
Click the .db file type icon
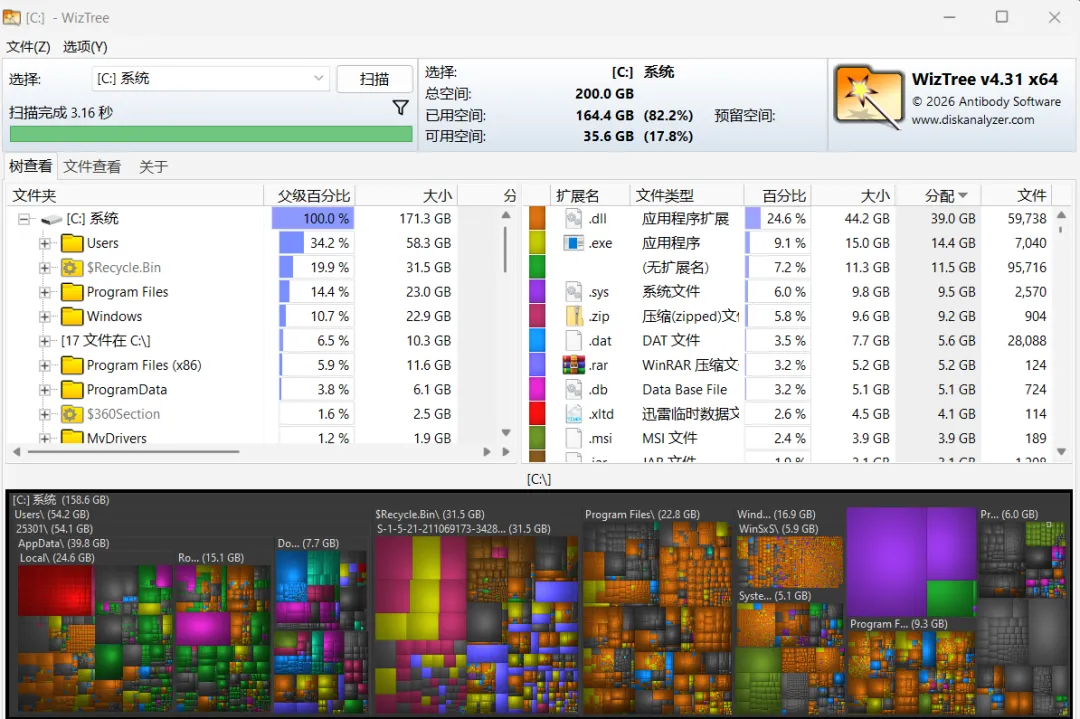pos(574,390)
